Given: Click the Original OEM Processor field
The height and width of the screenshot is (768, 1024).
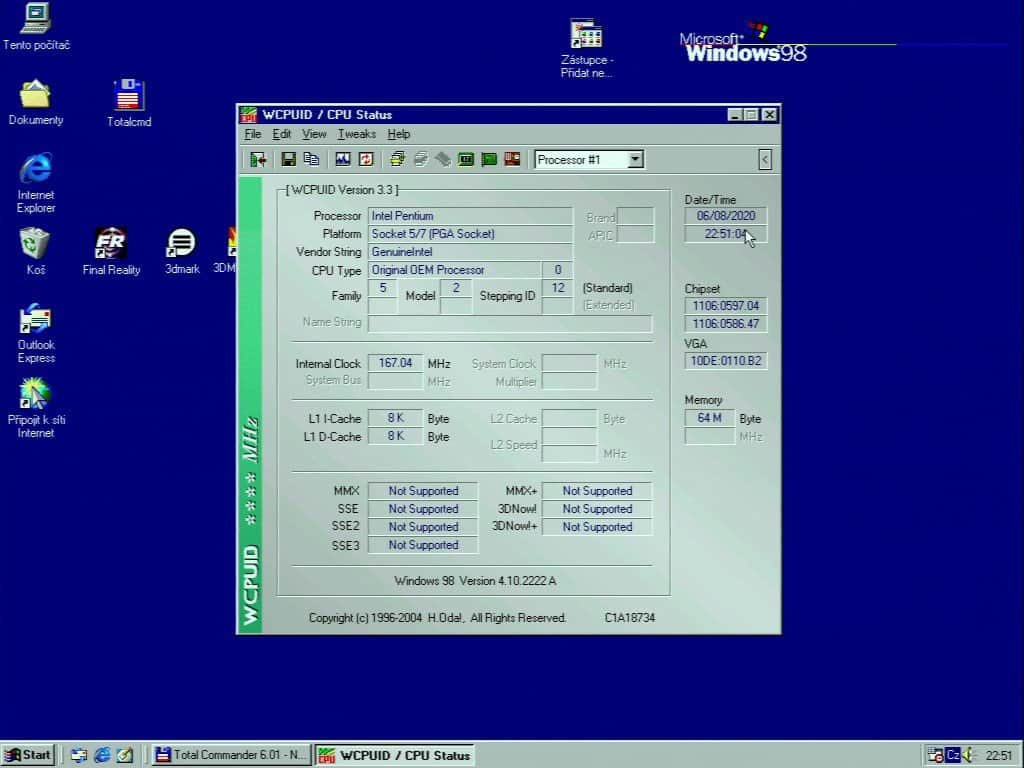Looking at the screenshot, I should point(455,270).
